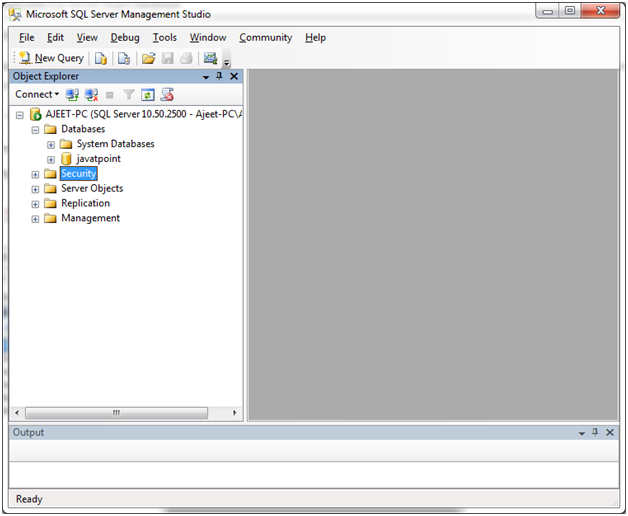Select the AJEET-PC server entry
Image resolution: width=628 pixels, height=516 pixels.
144,114
